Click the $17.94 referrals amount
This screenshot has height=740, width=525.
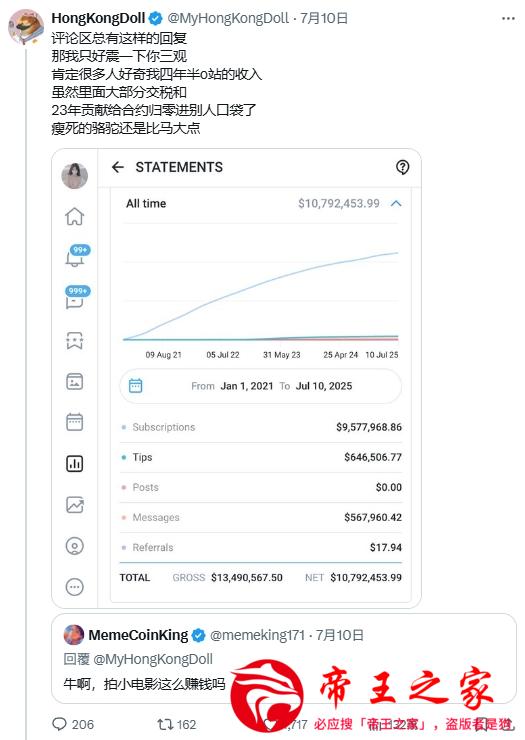click(x=386, y=547)
